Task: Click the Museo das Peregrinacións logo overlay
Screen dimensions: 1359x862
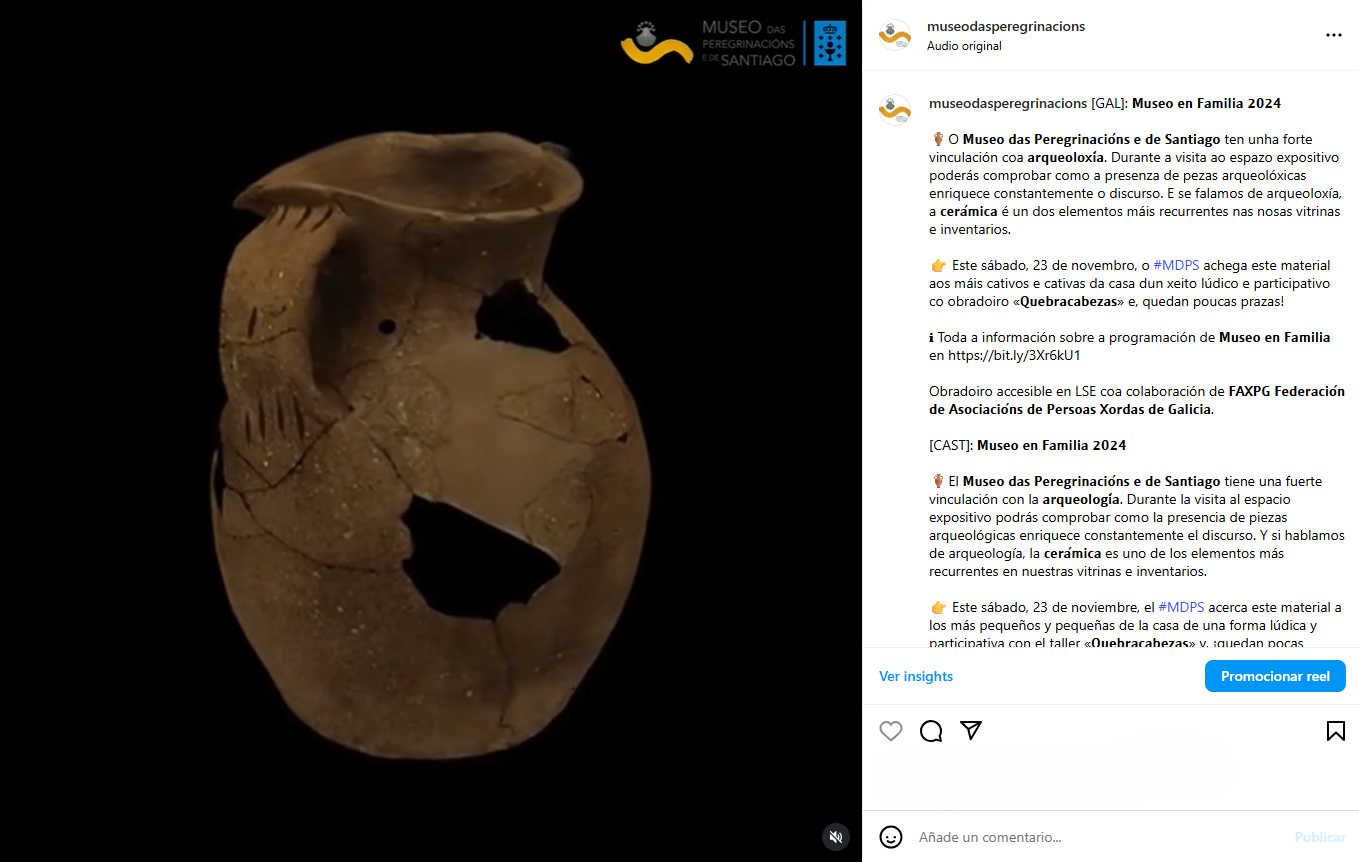Action: [709, 44]
